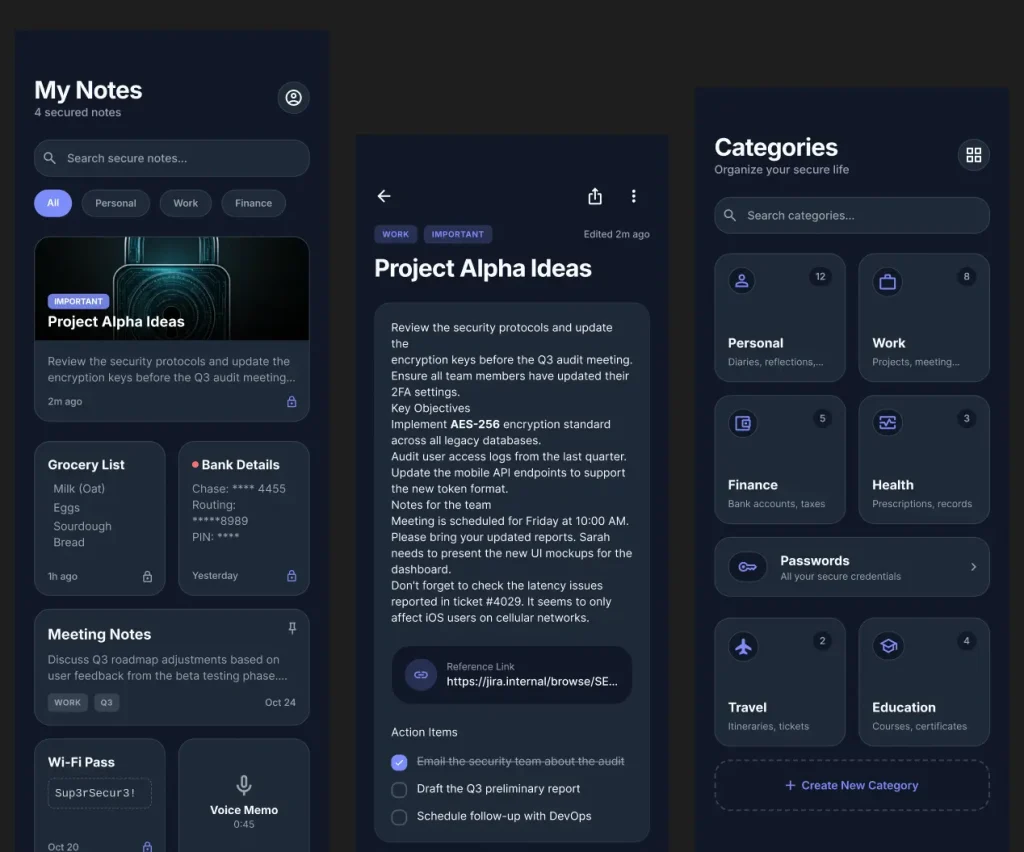Click the Oct 24 date on Meeting Notes
This screenshot has width=1024, height=852.
pos(280,702)
